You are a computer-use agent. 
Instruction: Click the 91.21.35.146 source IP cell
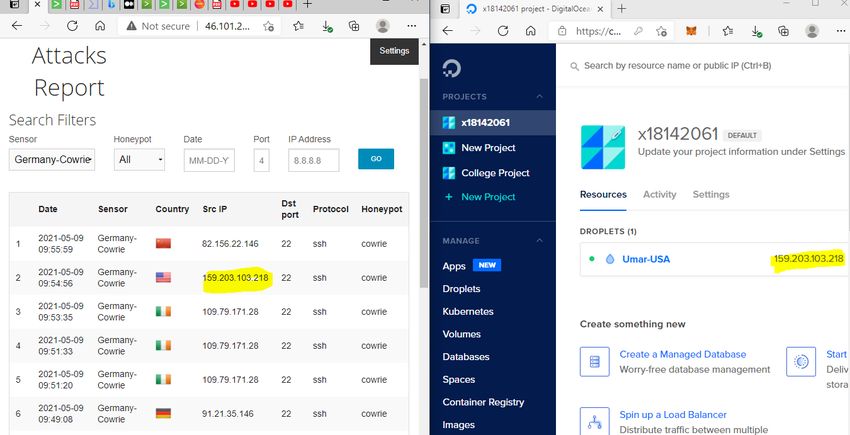228,413
